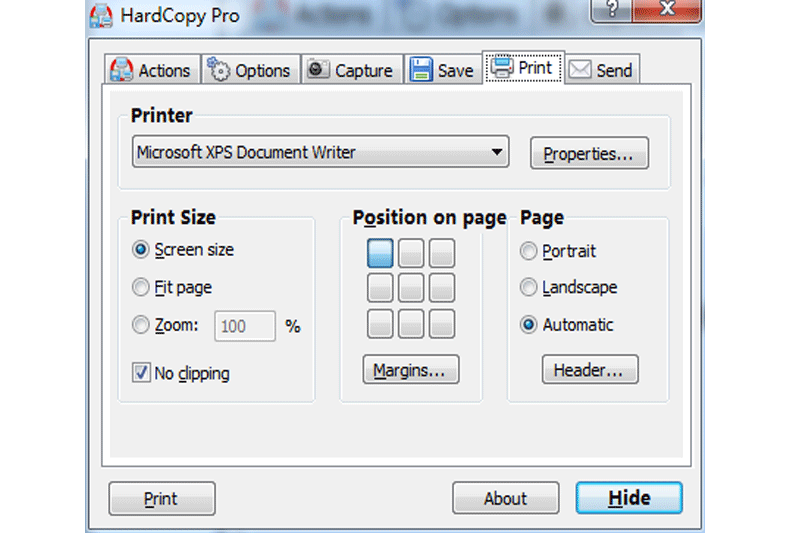The height and width of the screenshot is (533, 800).
Task: Click the Print tab printer icon
Action: [x=502, y=66]
